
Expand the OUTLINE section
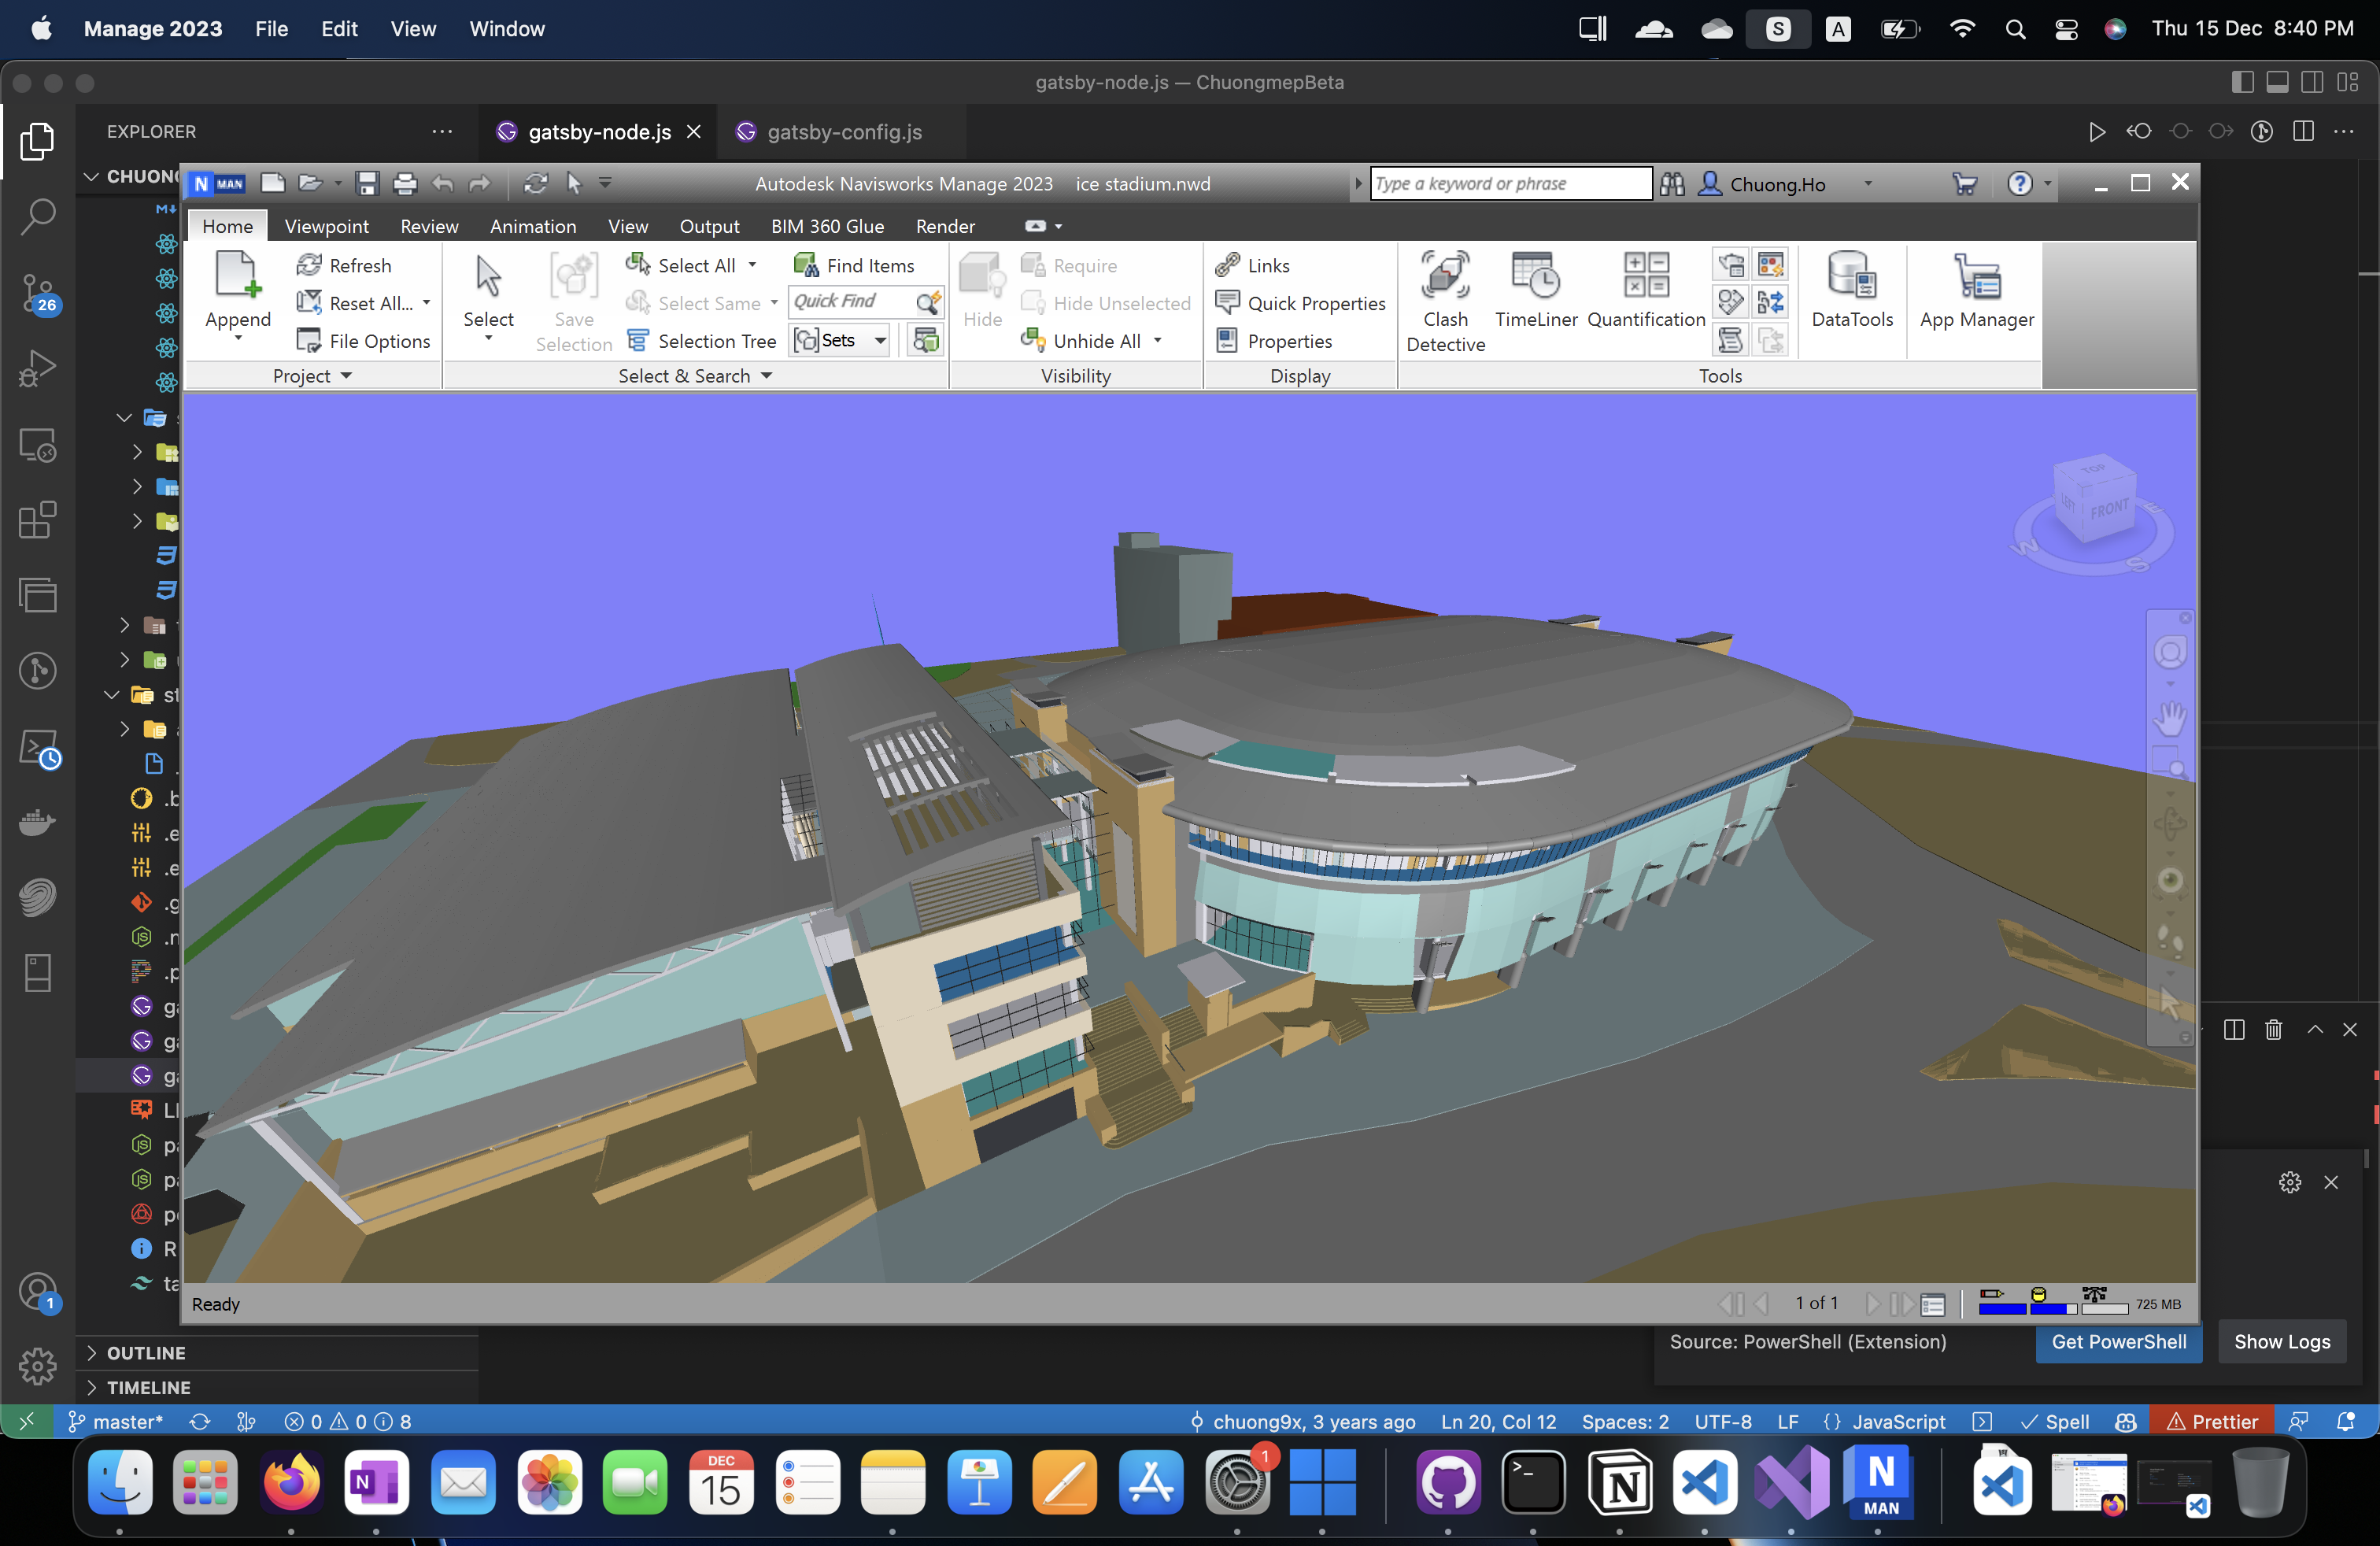click(x=146, y=1352)
